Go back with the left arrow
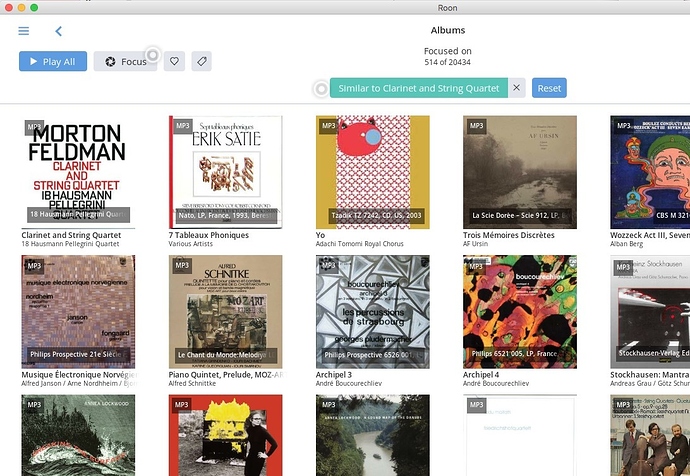The image size is (690, 476). tap(59, 31)
